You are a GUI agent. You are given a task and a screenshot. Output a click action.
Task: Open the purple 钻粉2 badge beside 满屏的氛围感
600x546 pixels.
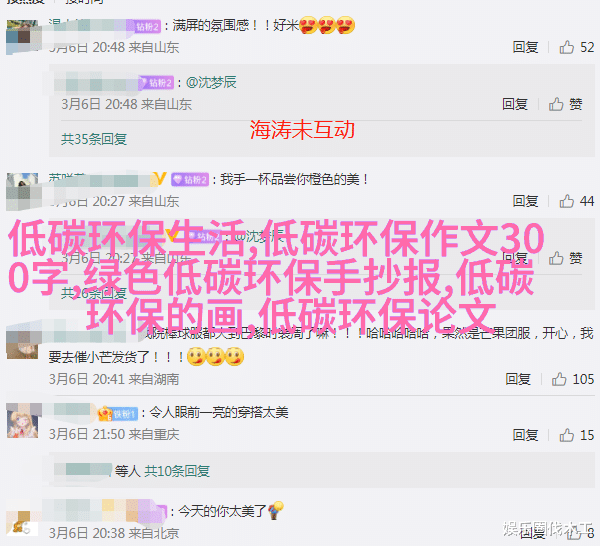coord(148,26)
